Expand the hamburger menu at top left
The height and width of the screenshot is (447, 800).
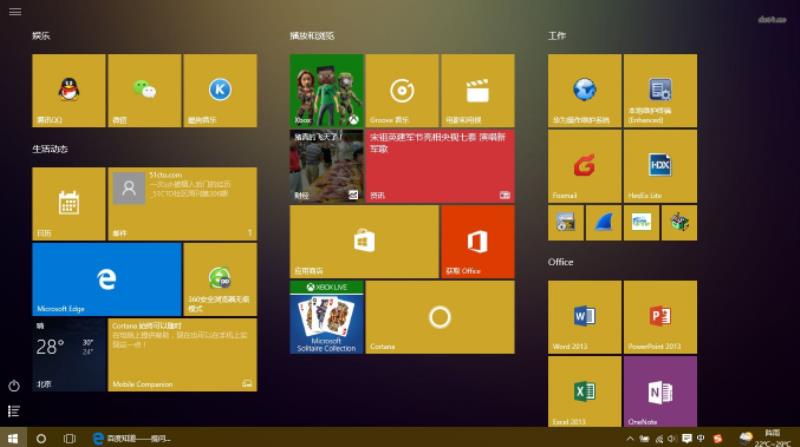click(x=15, y=11)
